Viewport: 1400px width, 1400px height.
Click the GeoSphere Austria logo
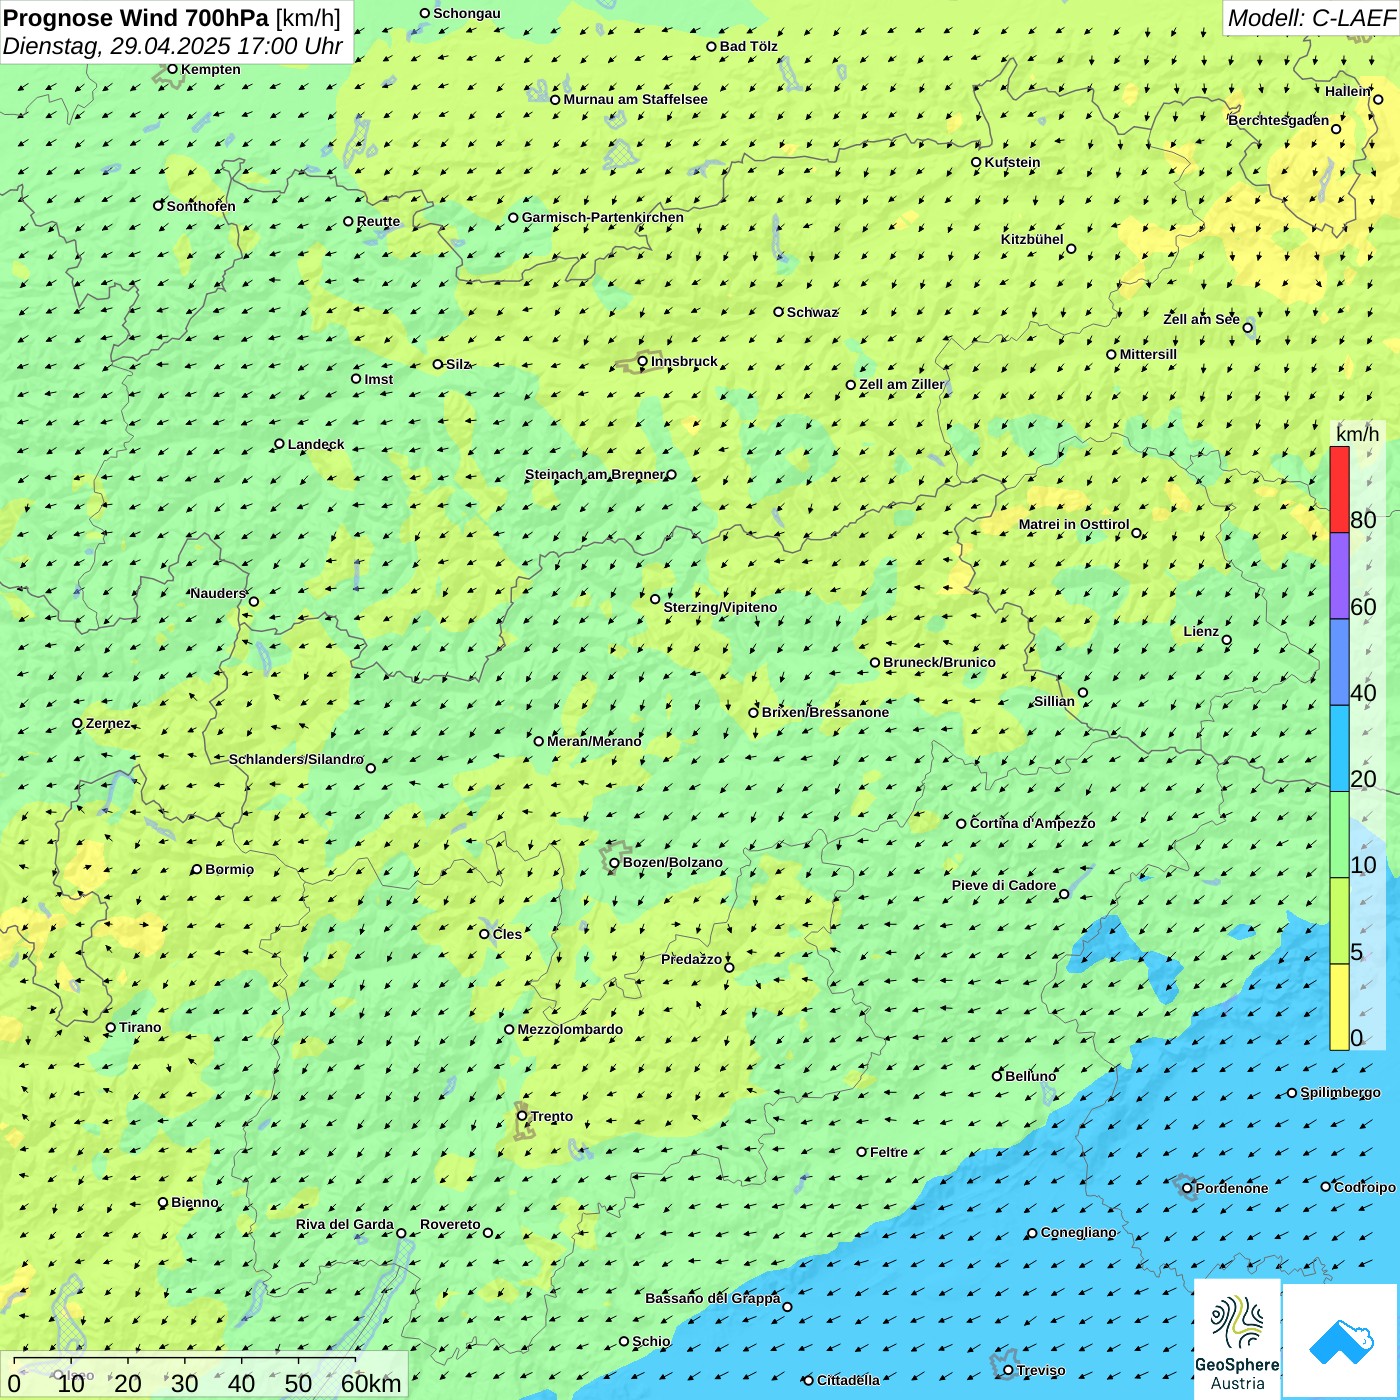pyautogui.click(x=1237, y=1338)
